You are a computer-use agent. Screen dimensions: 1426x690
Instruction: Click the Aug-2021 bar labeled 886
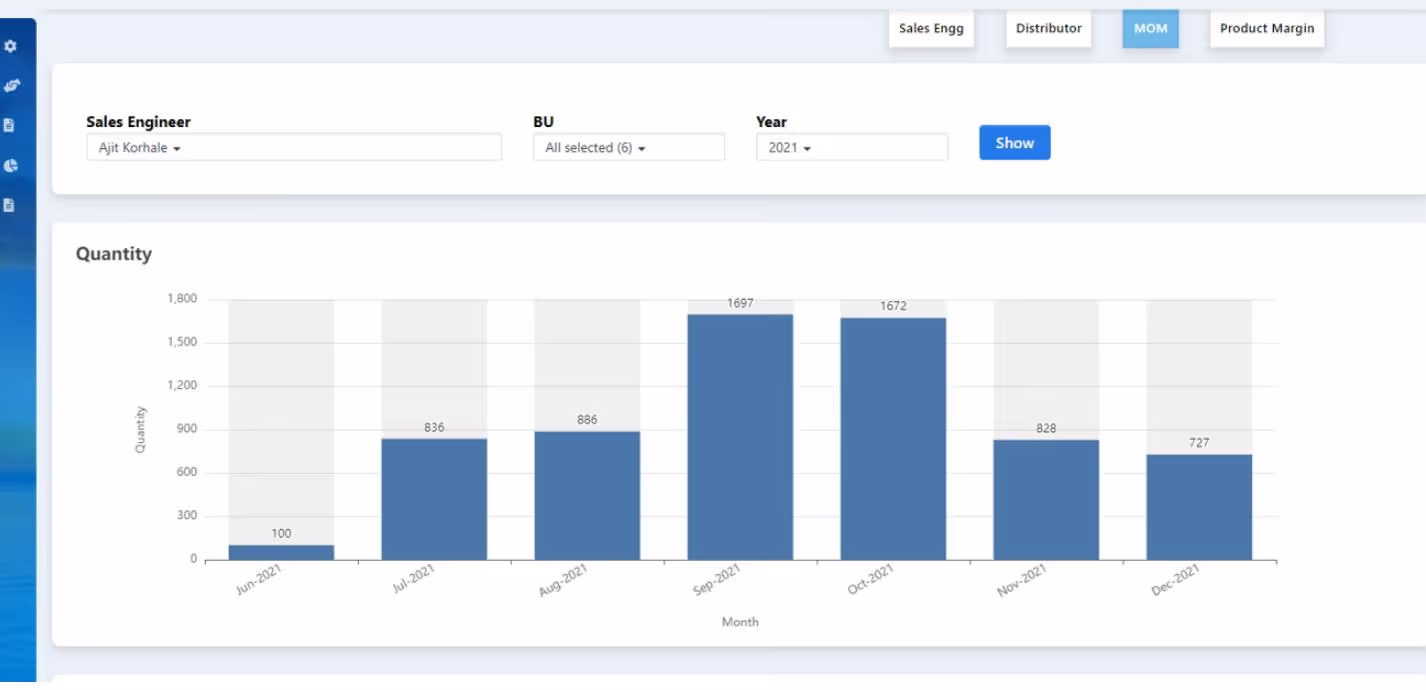tap(587, 495)
